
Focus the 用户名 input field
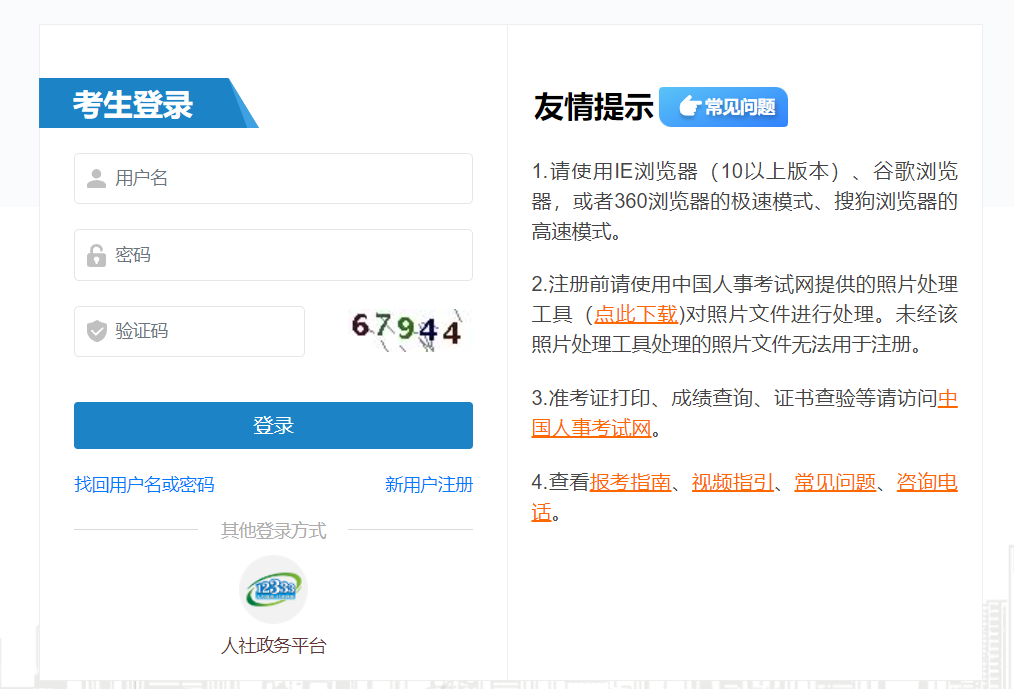click(x=290, y=179)
